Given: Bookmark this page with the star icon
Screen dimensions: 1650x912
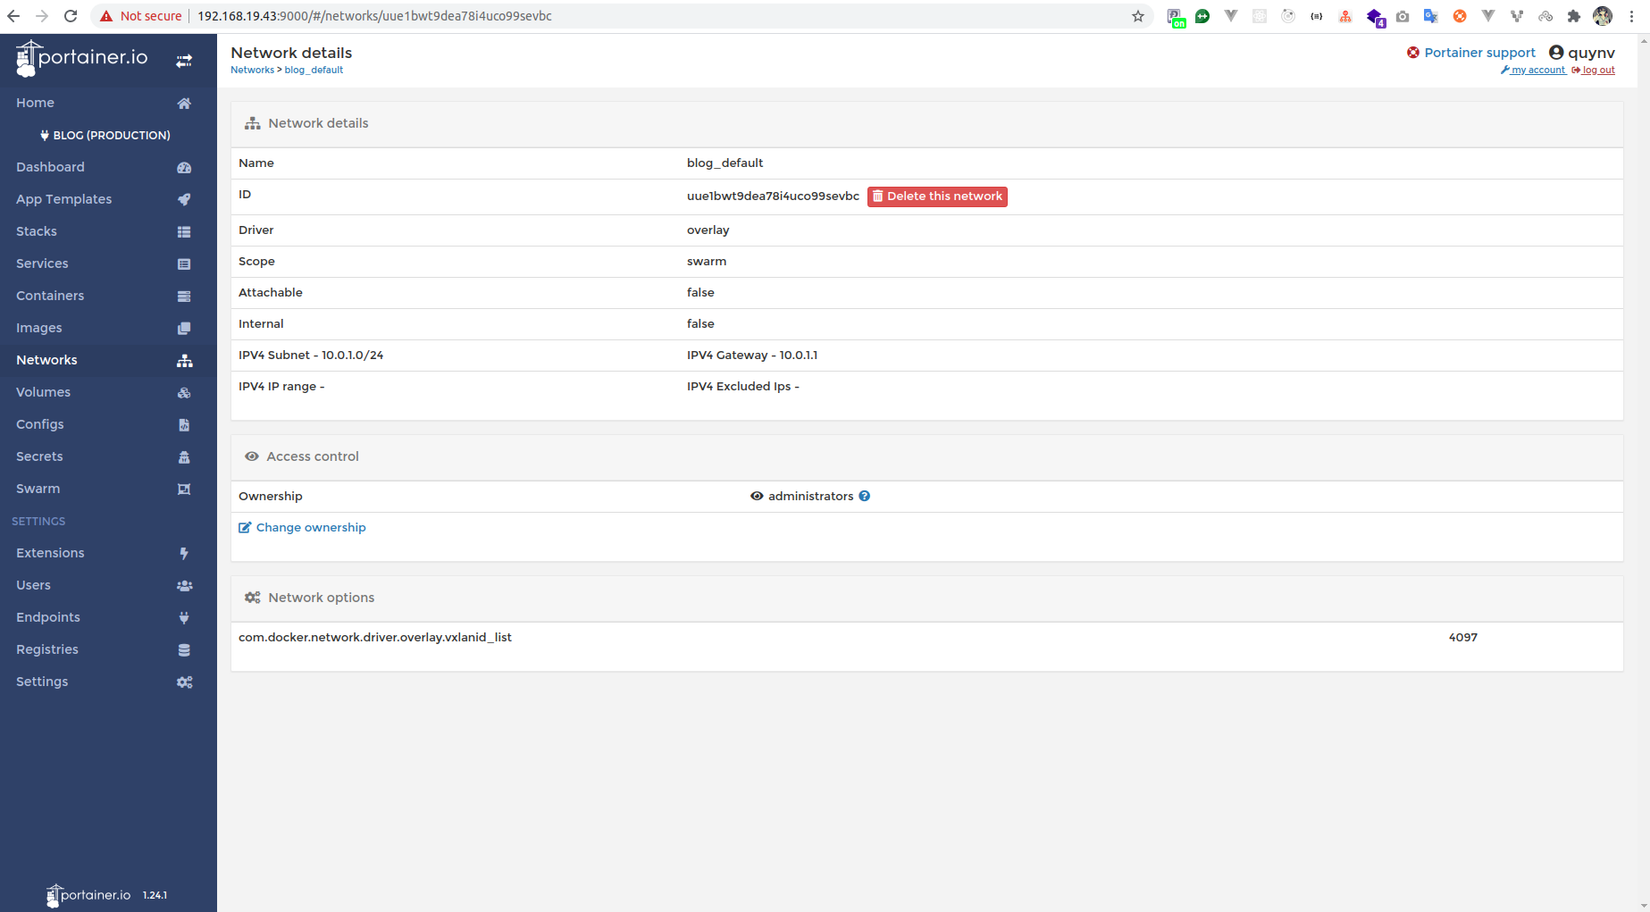Looking at the screenshot, I should click(x=1138, y=16).
